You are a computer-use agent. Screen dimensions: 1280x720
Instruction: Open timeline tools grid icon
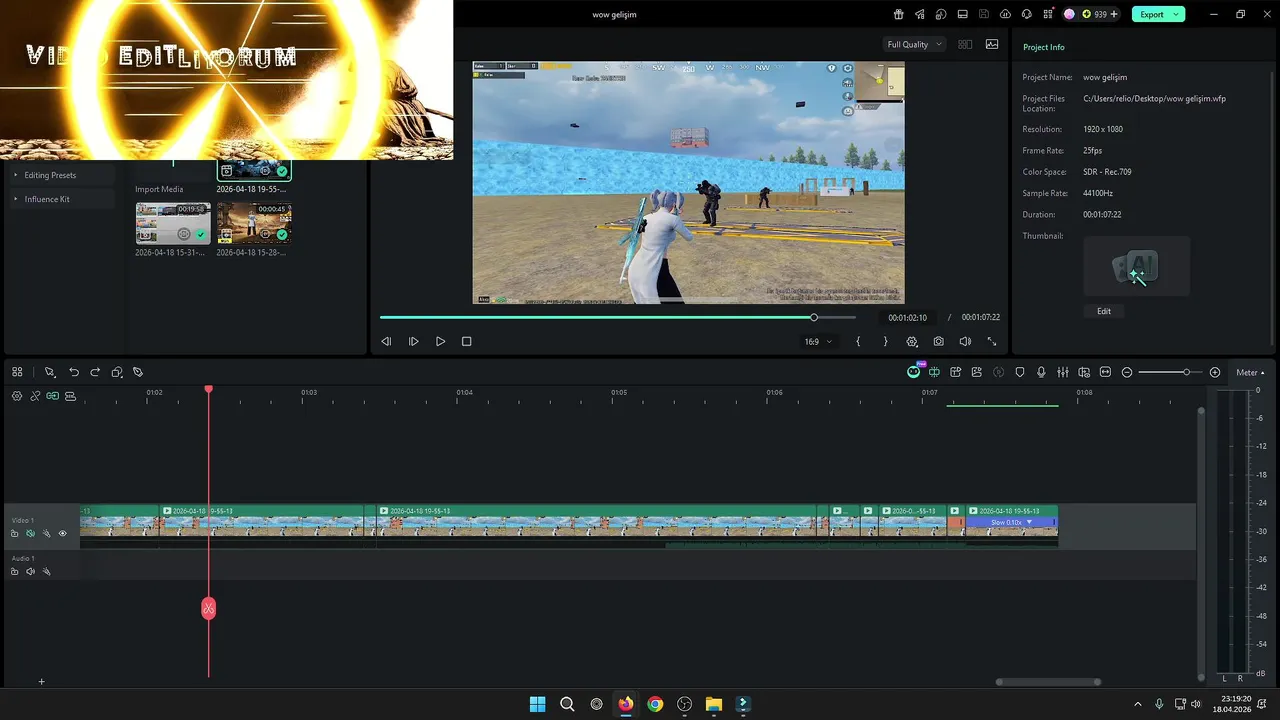(17, 372)
